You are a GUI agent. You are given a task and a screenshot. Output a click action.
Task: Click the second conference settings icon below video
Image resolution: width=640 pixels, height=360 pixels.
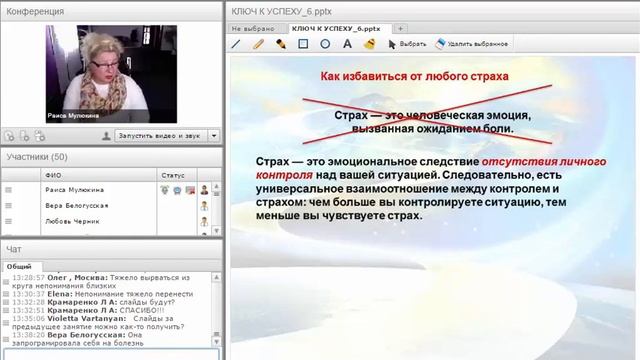point(24,136)
